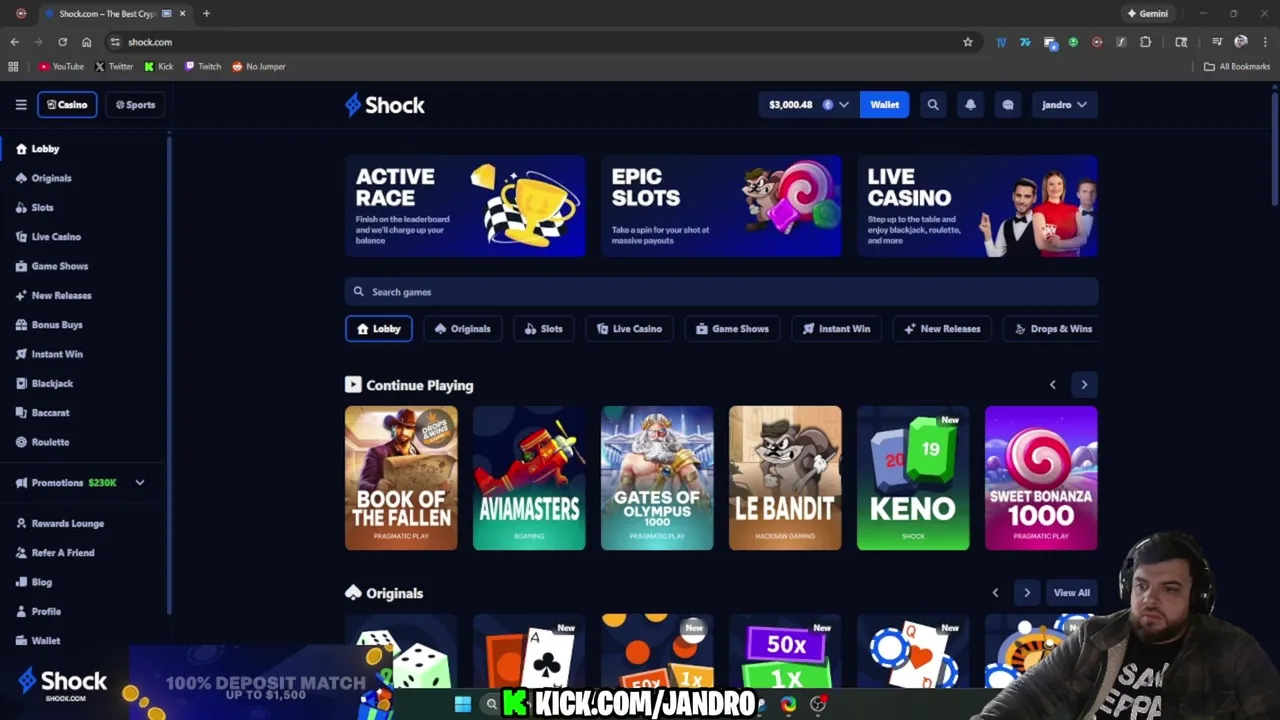Show next Originals games
Viewport: 1280px width, 720px height.
[1027, 593]
